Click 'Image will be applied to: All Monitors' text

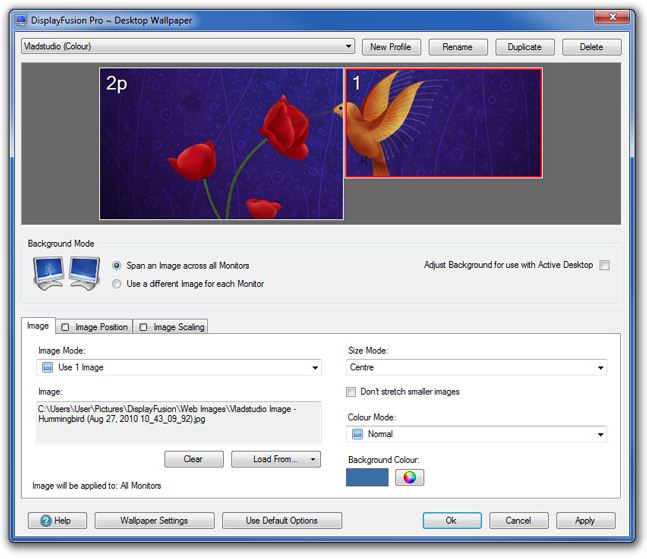coord(97,486)
